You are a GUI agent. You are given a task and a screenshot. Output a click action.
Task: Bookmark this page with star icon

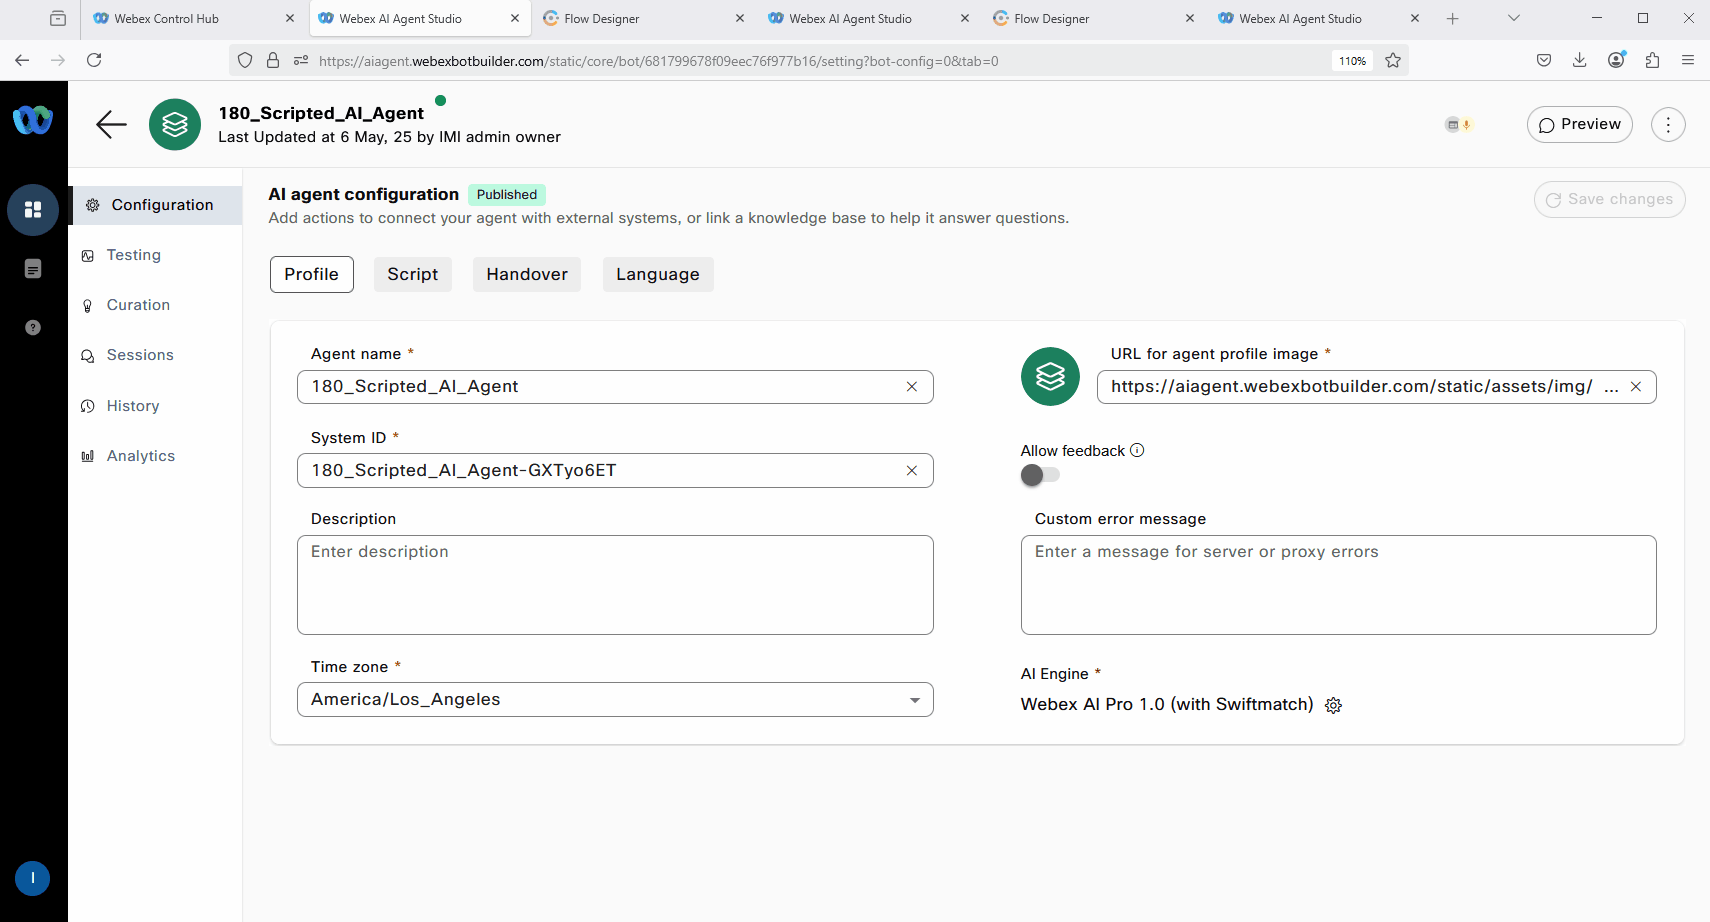click(1393, 61)
